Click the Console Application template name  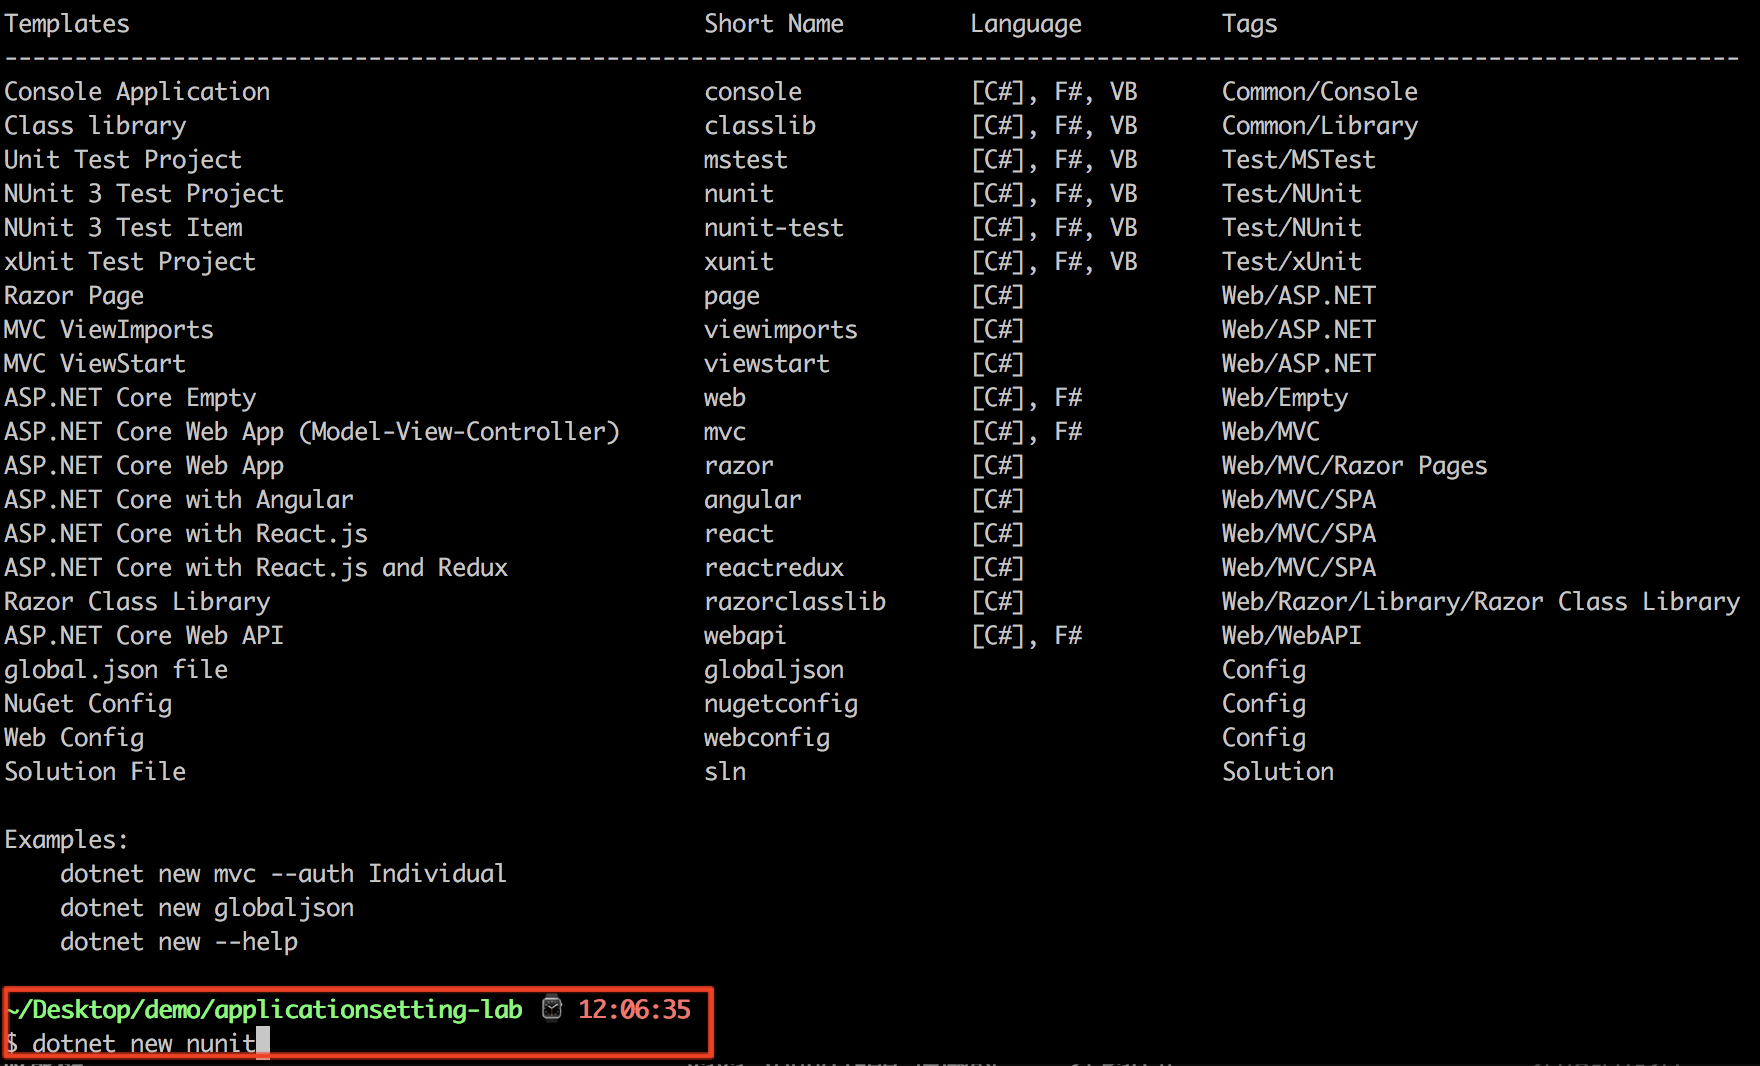[137, 92]
